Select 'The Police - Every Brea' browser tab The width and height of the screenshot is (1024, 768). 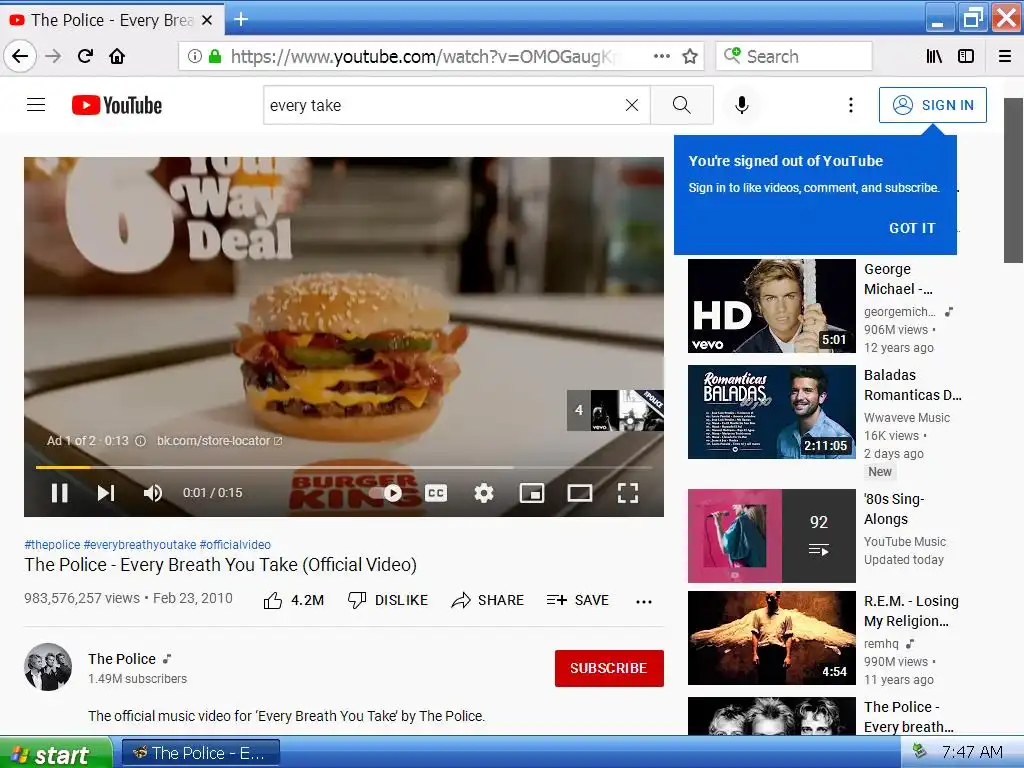(x=112, y=20)
